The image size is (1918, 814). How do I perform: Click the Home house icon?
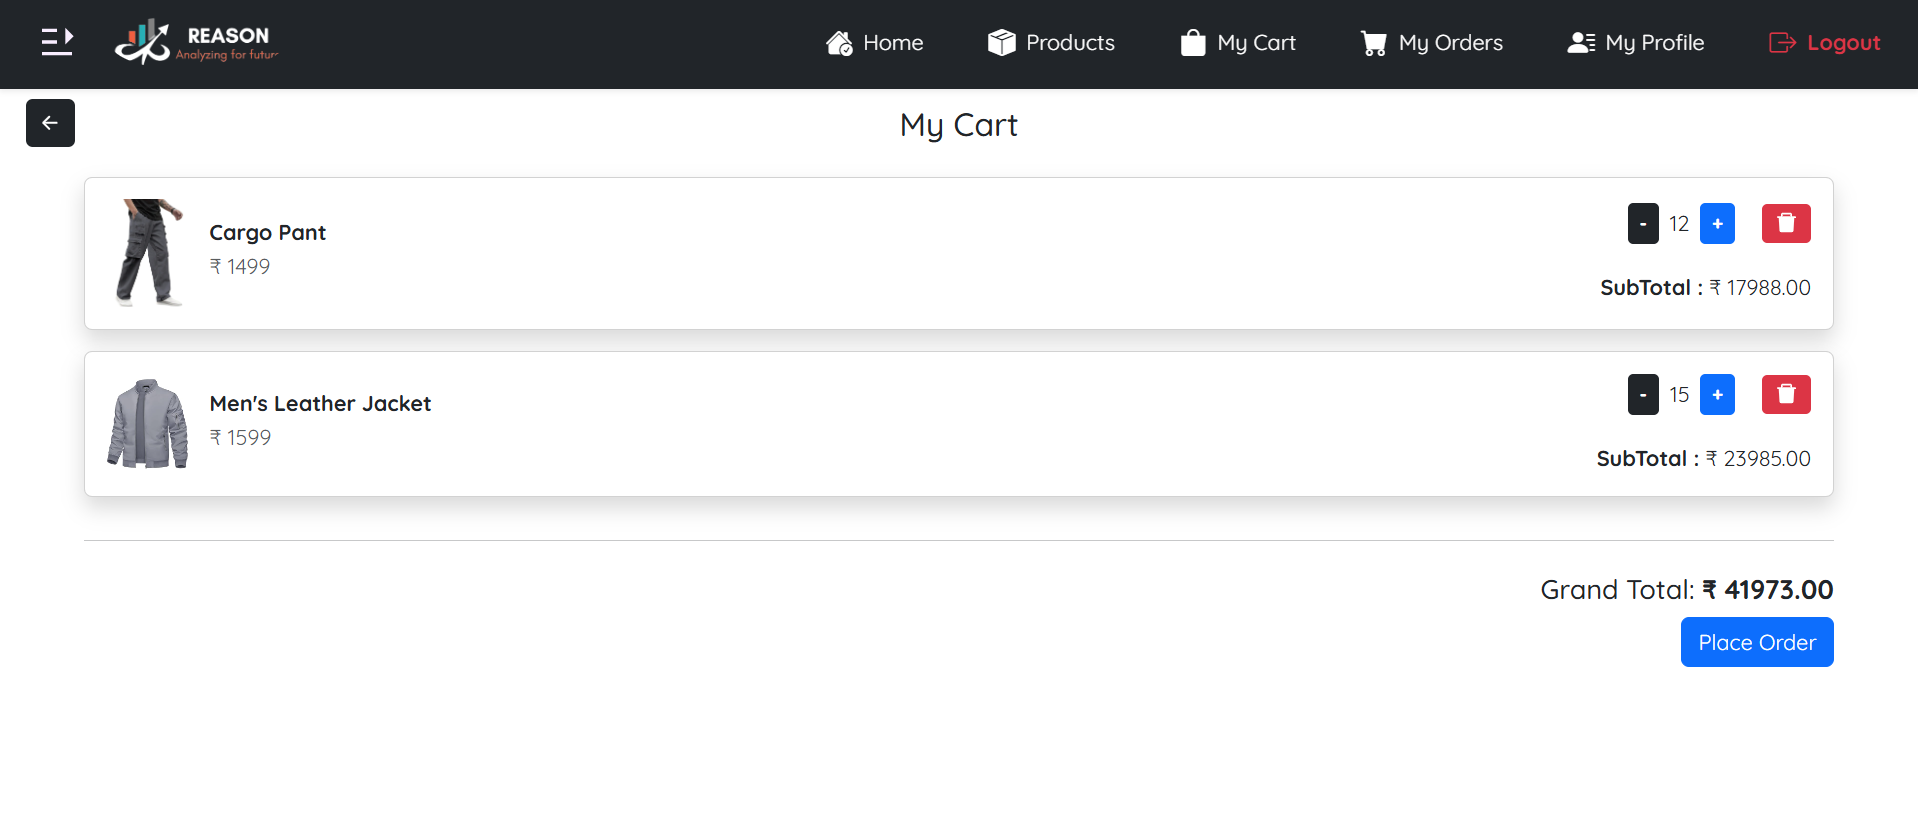tap(839, 43)
